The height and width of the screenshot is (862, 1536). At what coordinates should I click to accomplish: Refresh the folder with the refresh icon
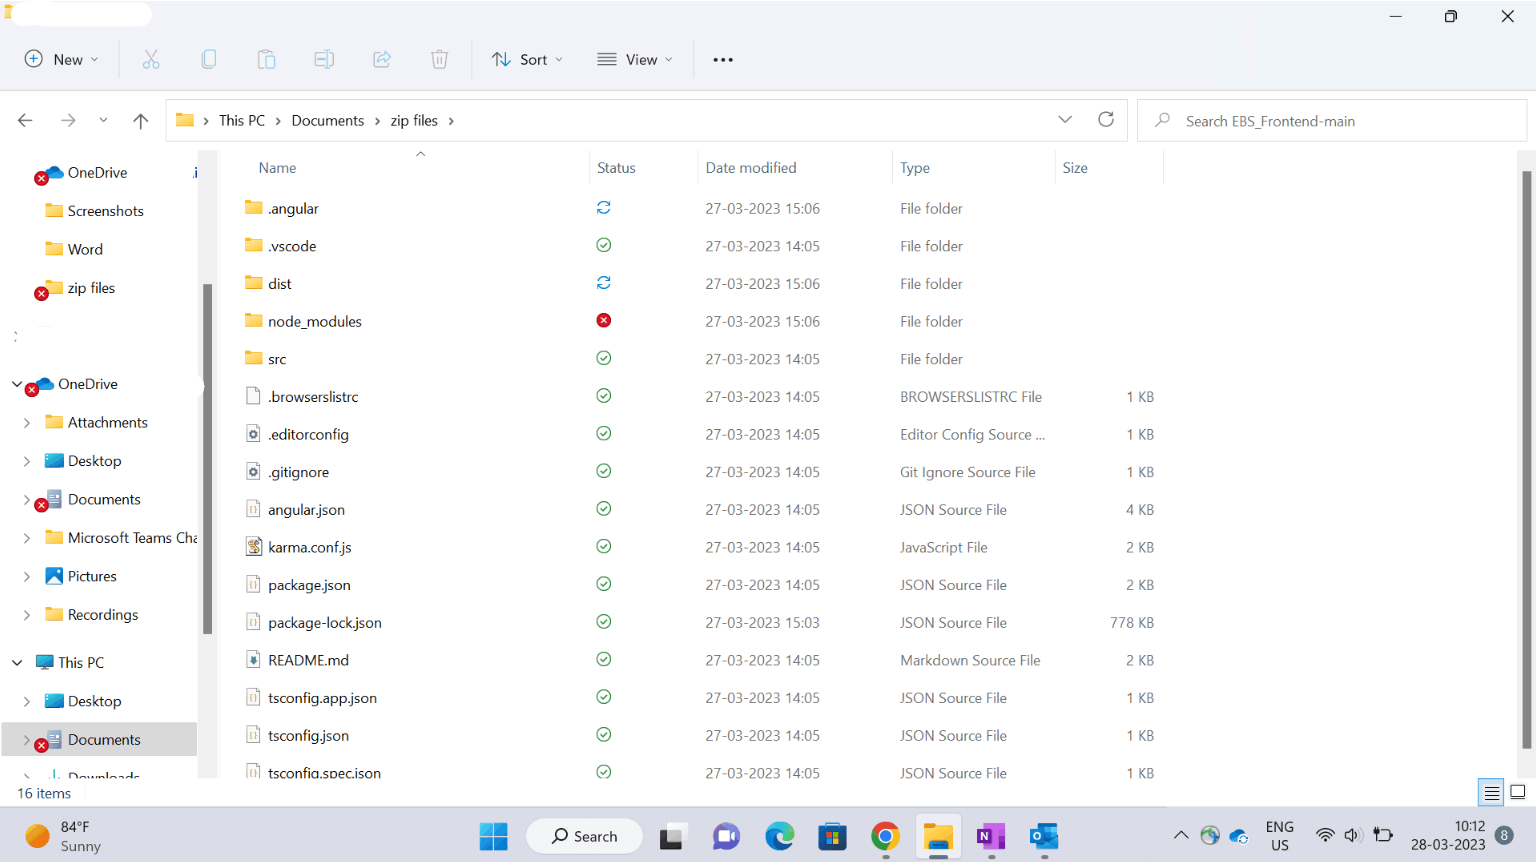(1106, 119)
